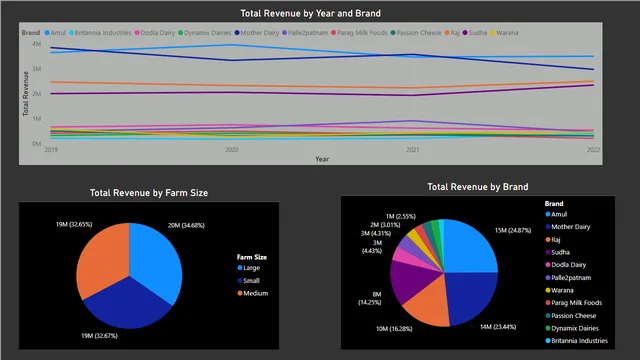Image resolution: width=640 pixels, height=360 pixels.
Task: Click Dodla Dairy in the brand pie legend
Action: click(x=565, y=265)
